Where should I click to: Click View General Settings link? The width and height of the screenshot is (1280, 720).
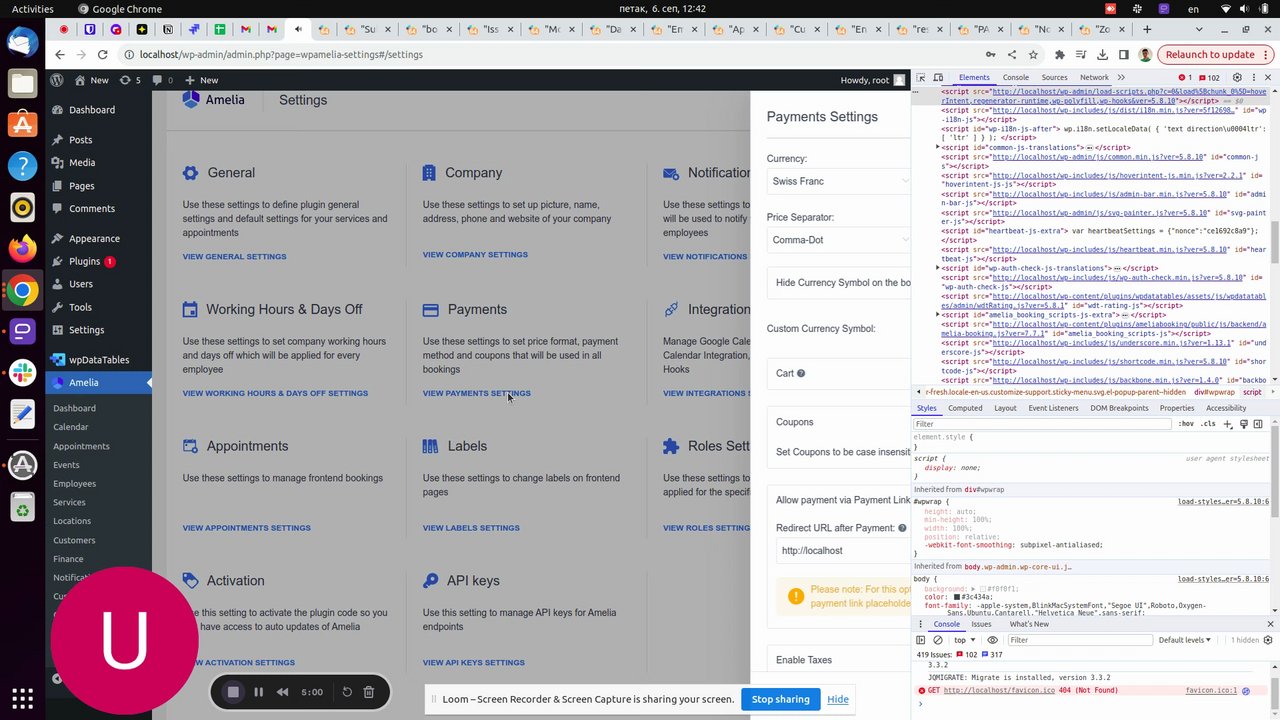click(x=234, y=256)
